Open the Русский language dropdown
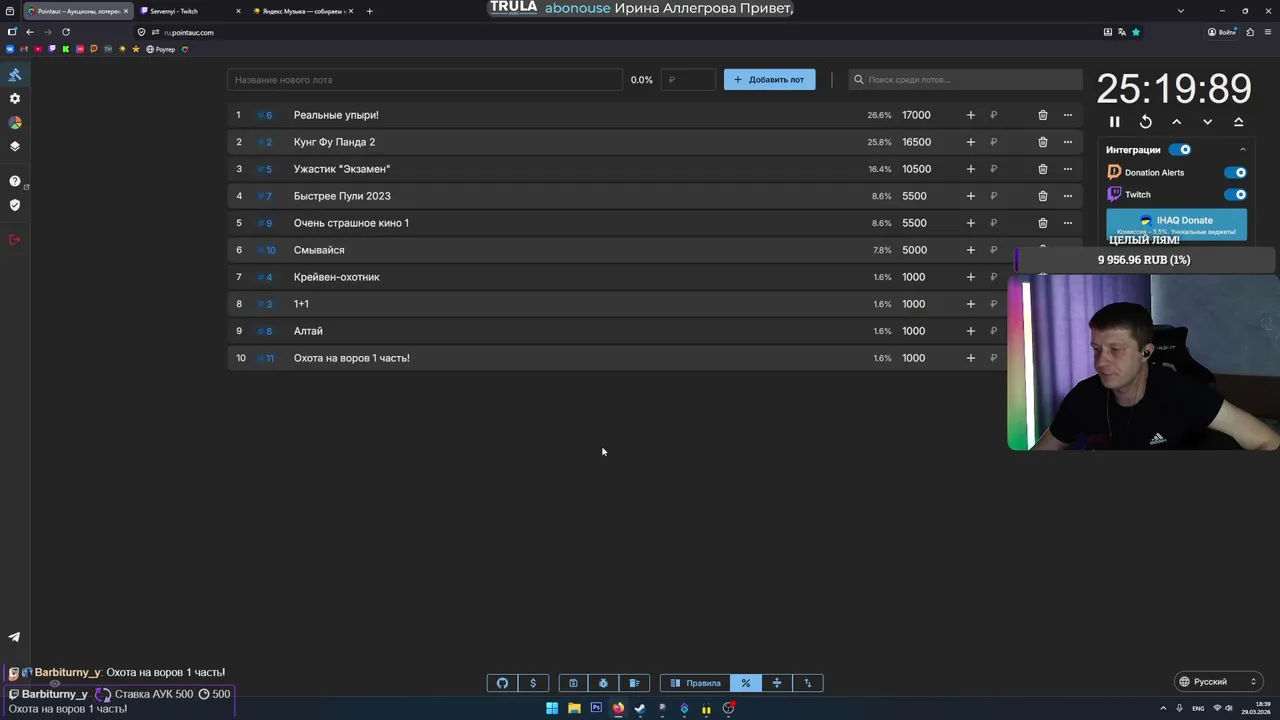Viewport: 1280px width, 720px height. pyautogui.click(x=1218, y=682)
